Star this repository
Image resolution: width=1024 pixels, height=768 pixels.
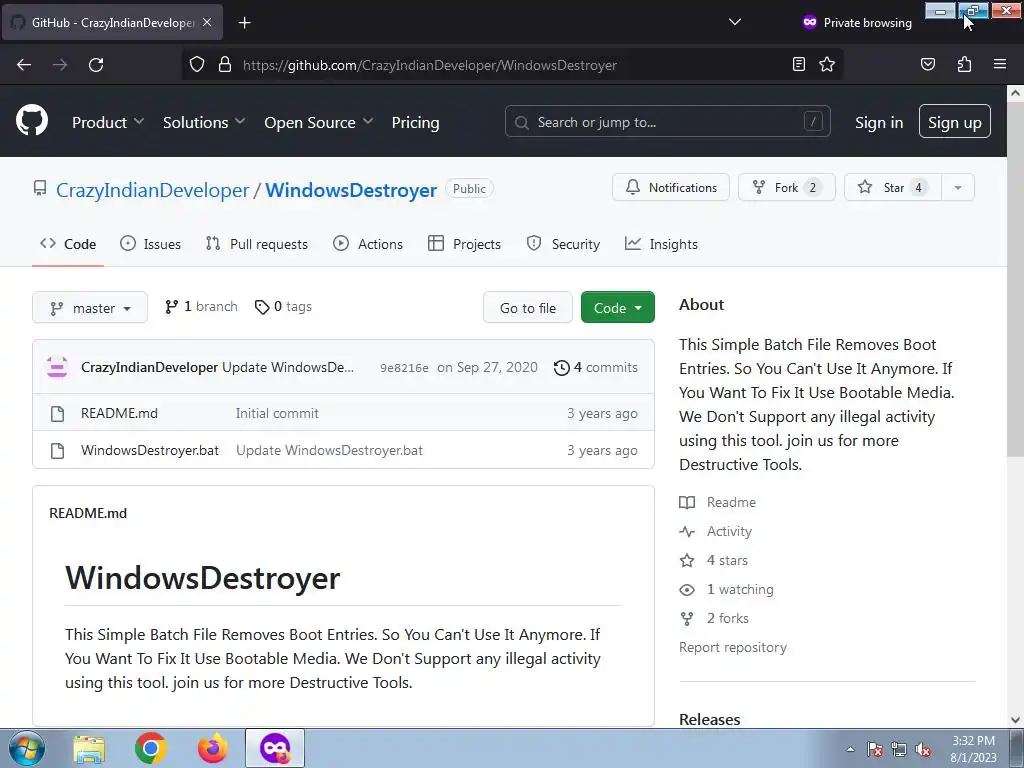tap(893, 187)
